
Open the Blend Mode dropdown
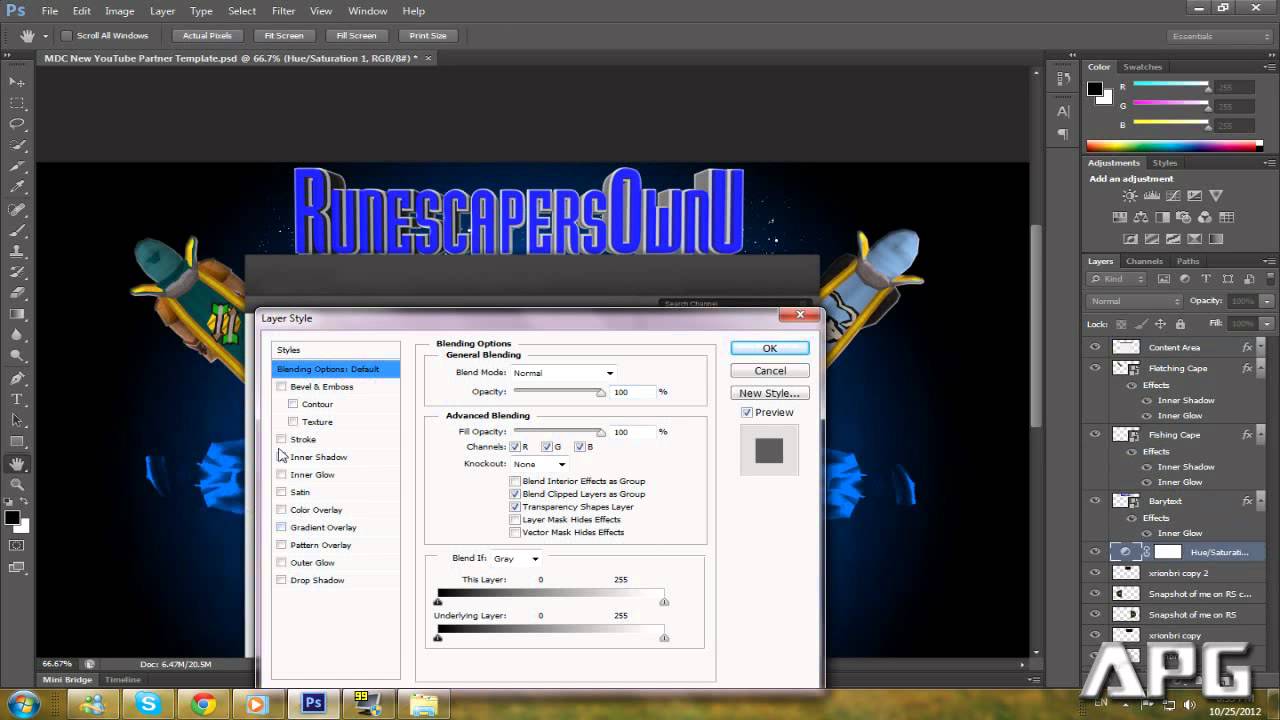point(563,373)
